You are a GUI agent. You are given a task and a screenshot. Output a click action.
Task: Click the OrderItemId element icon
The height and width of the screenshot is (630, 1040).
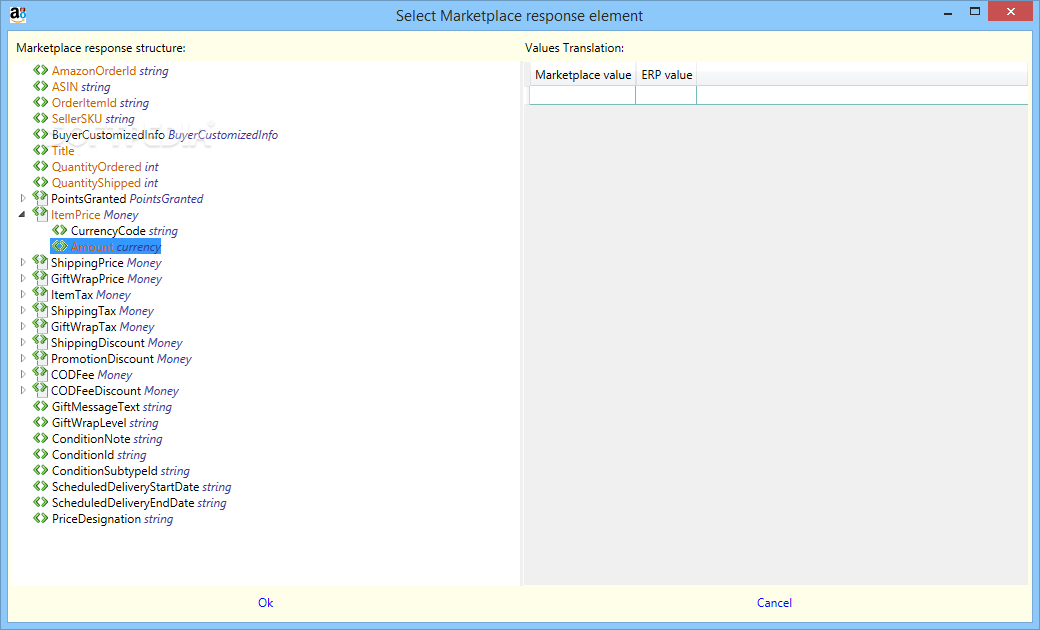point(40,102)
